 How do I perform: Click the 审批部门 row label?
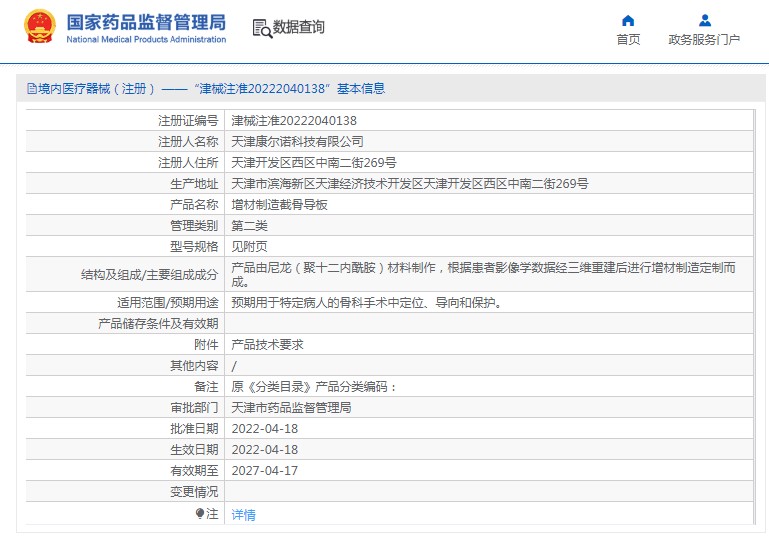point(194,408)
